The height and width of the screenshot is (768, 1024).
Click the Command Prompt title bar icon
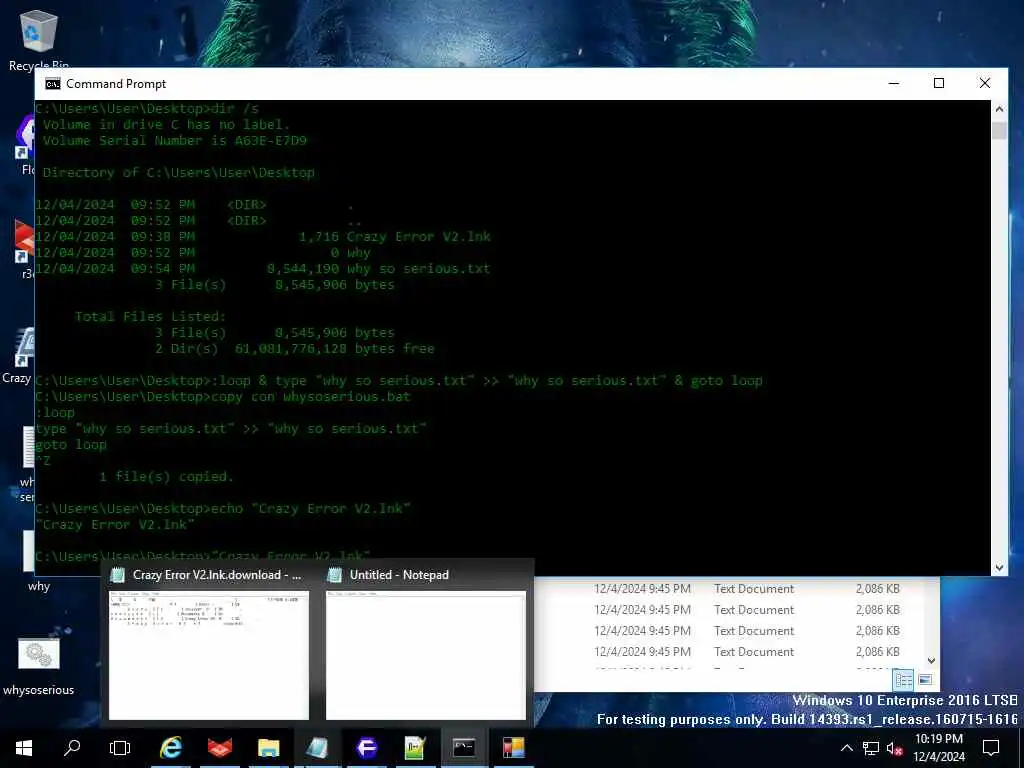(52, 84)
